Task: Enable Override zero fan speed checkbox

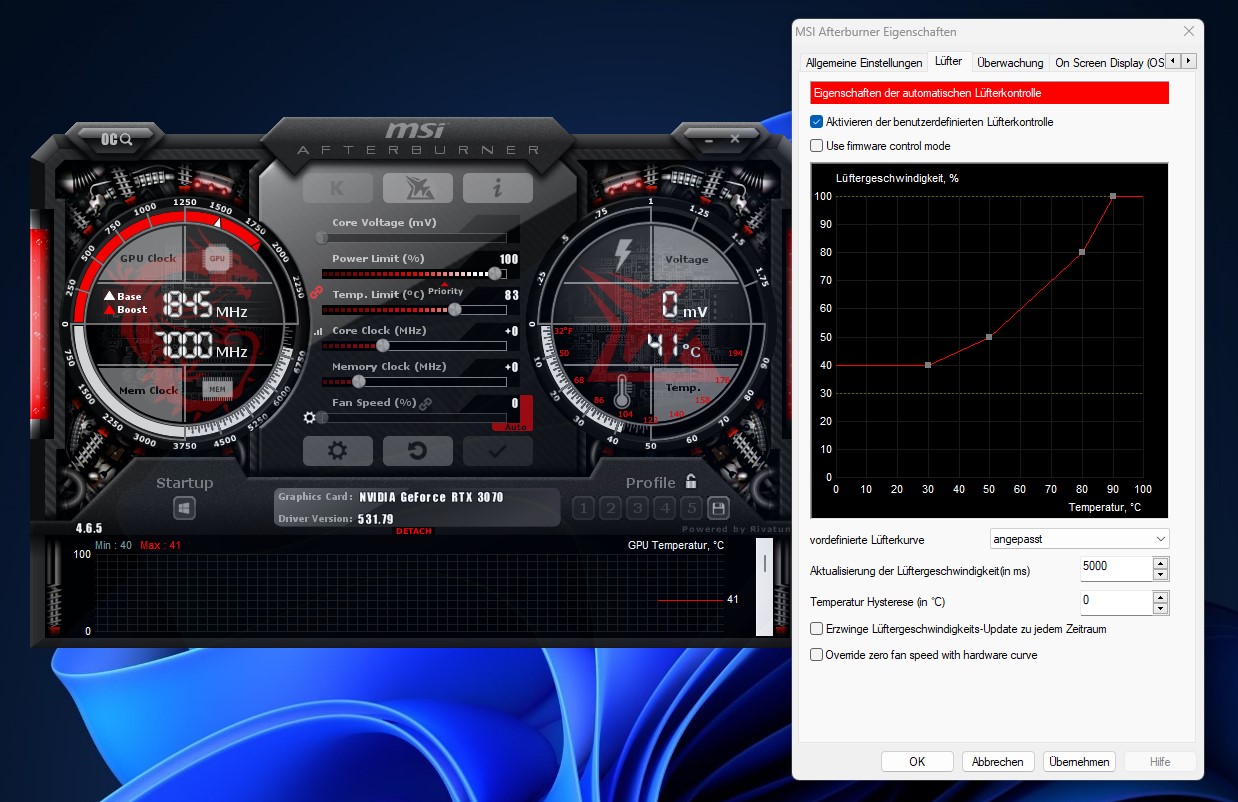Action: point(817,655)
